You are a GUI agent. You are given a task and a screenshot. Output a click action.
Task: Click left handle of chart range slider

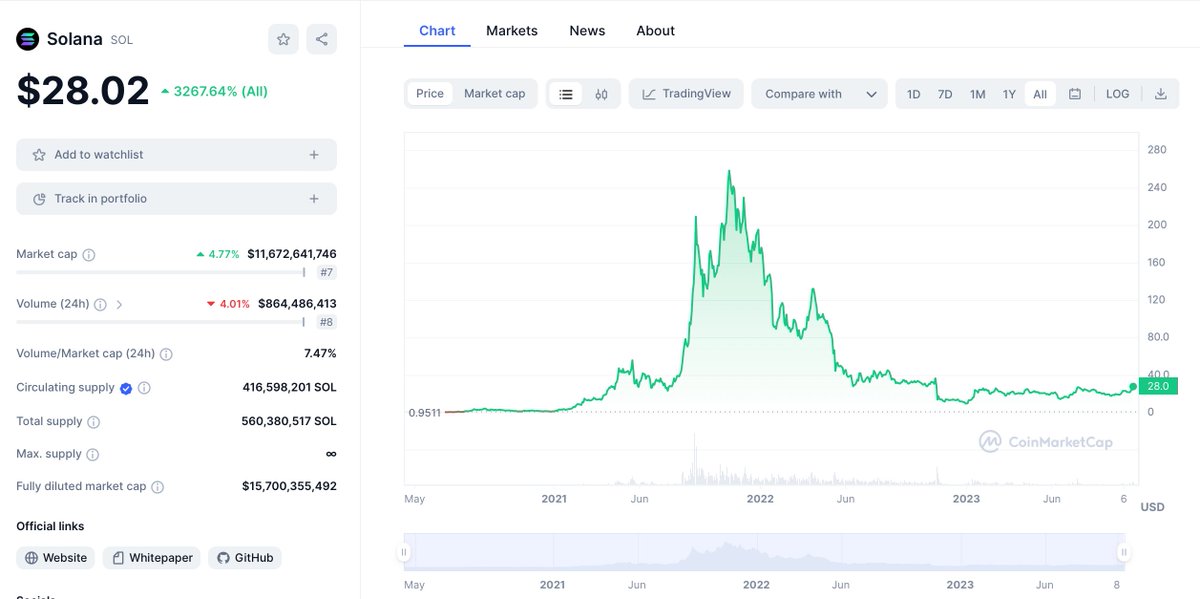(405, 552)
